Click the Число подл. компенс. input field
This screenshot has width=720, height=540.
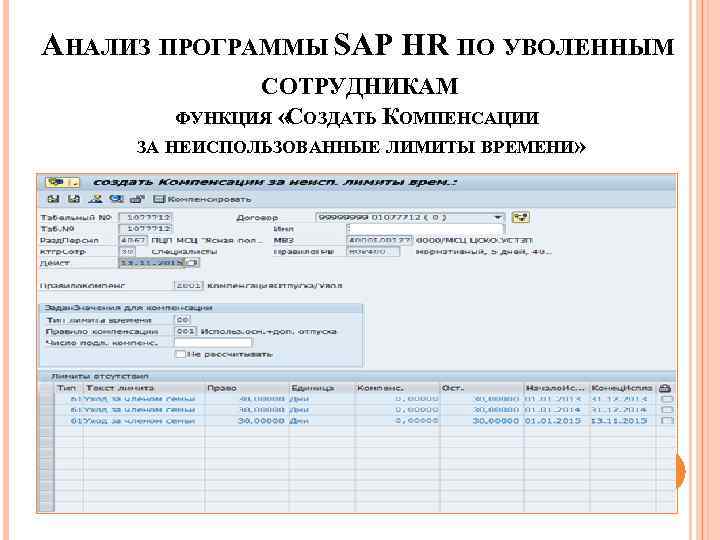point(213,343)
